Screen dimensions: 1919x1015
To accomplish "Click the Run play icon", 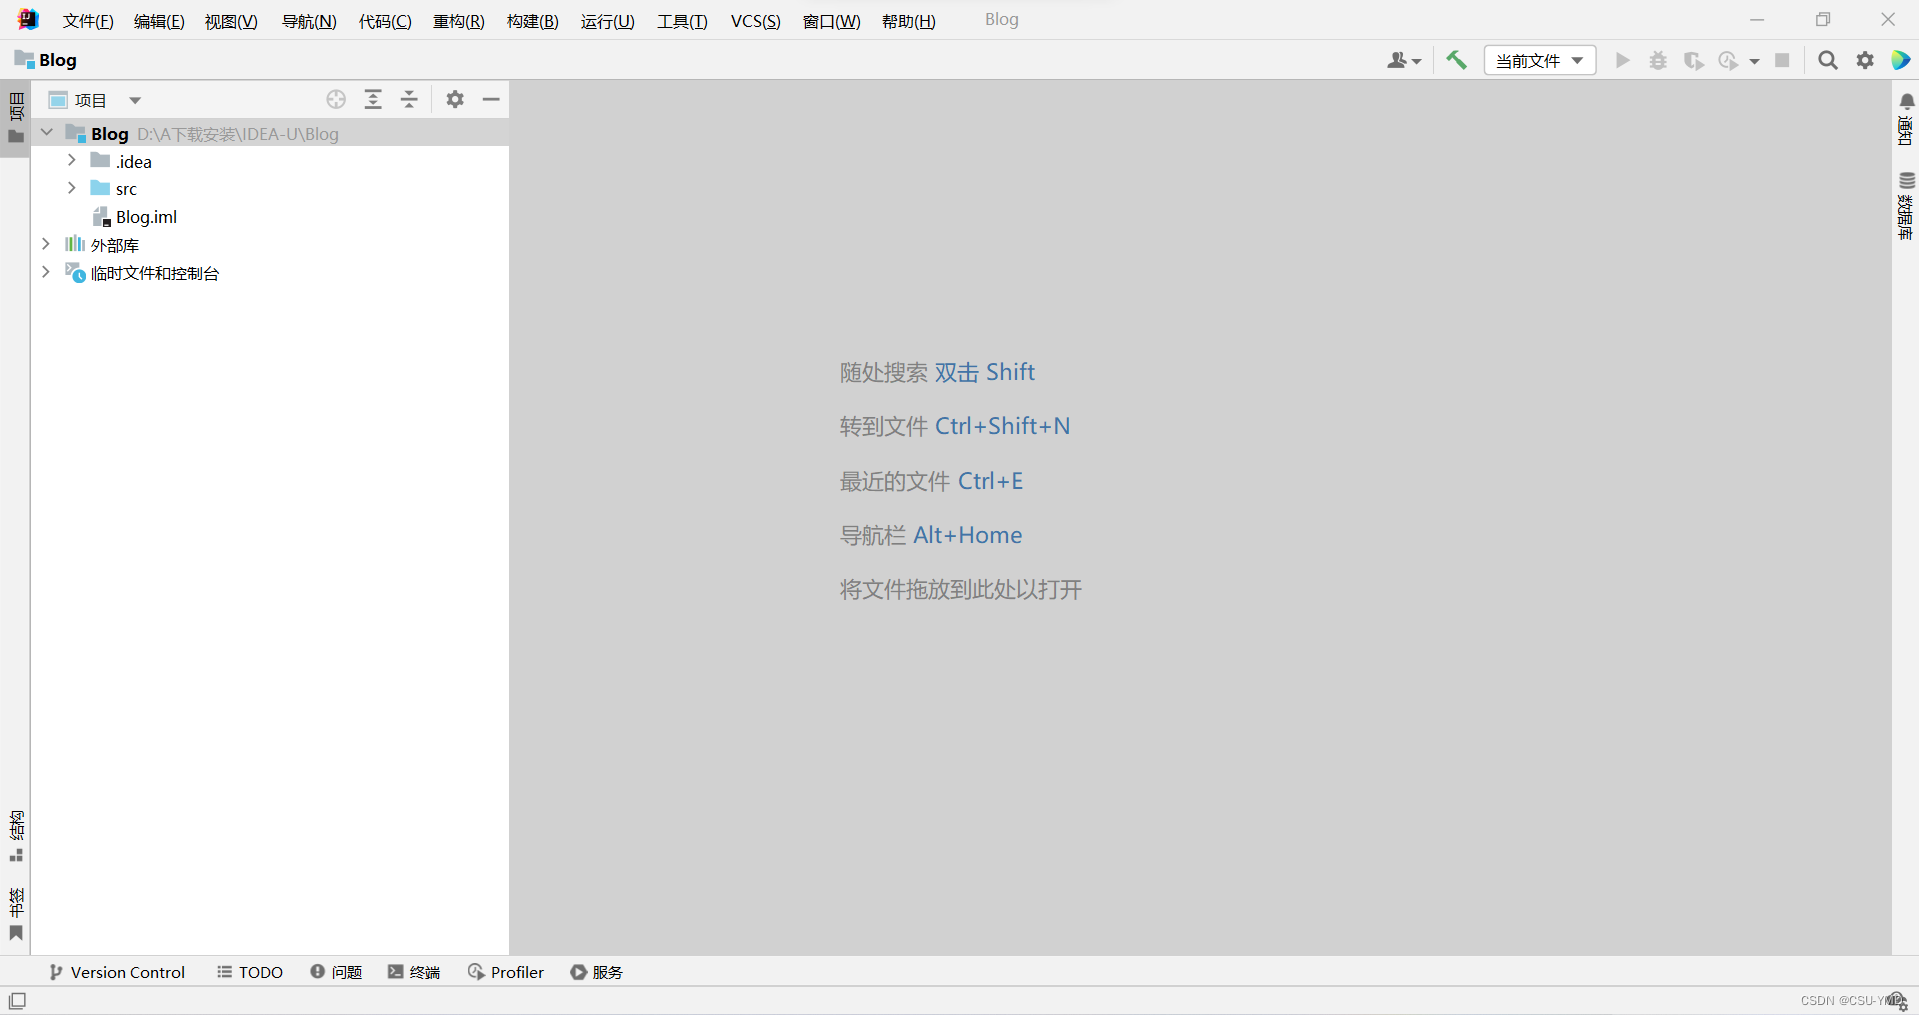I will pos(1623,61).
